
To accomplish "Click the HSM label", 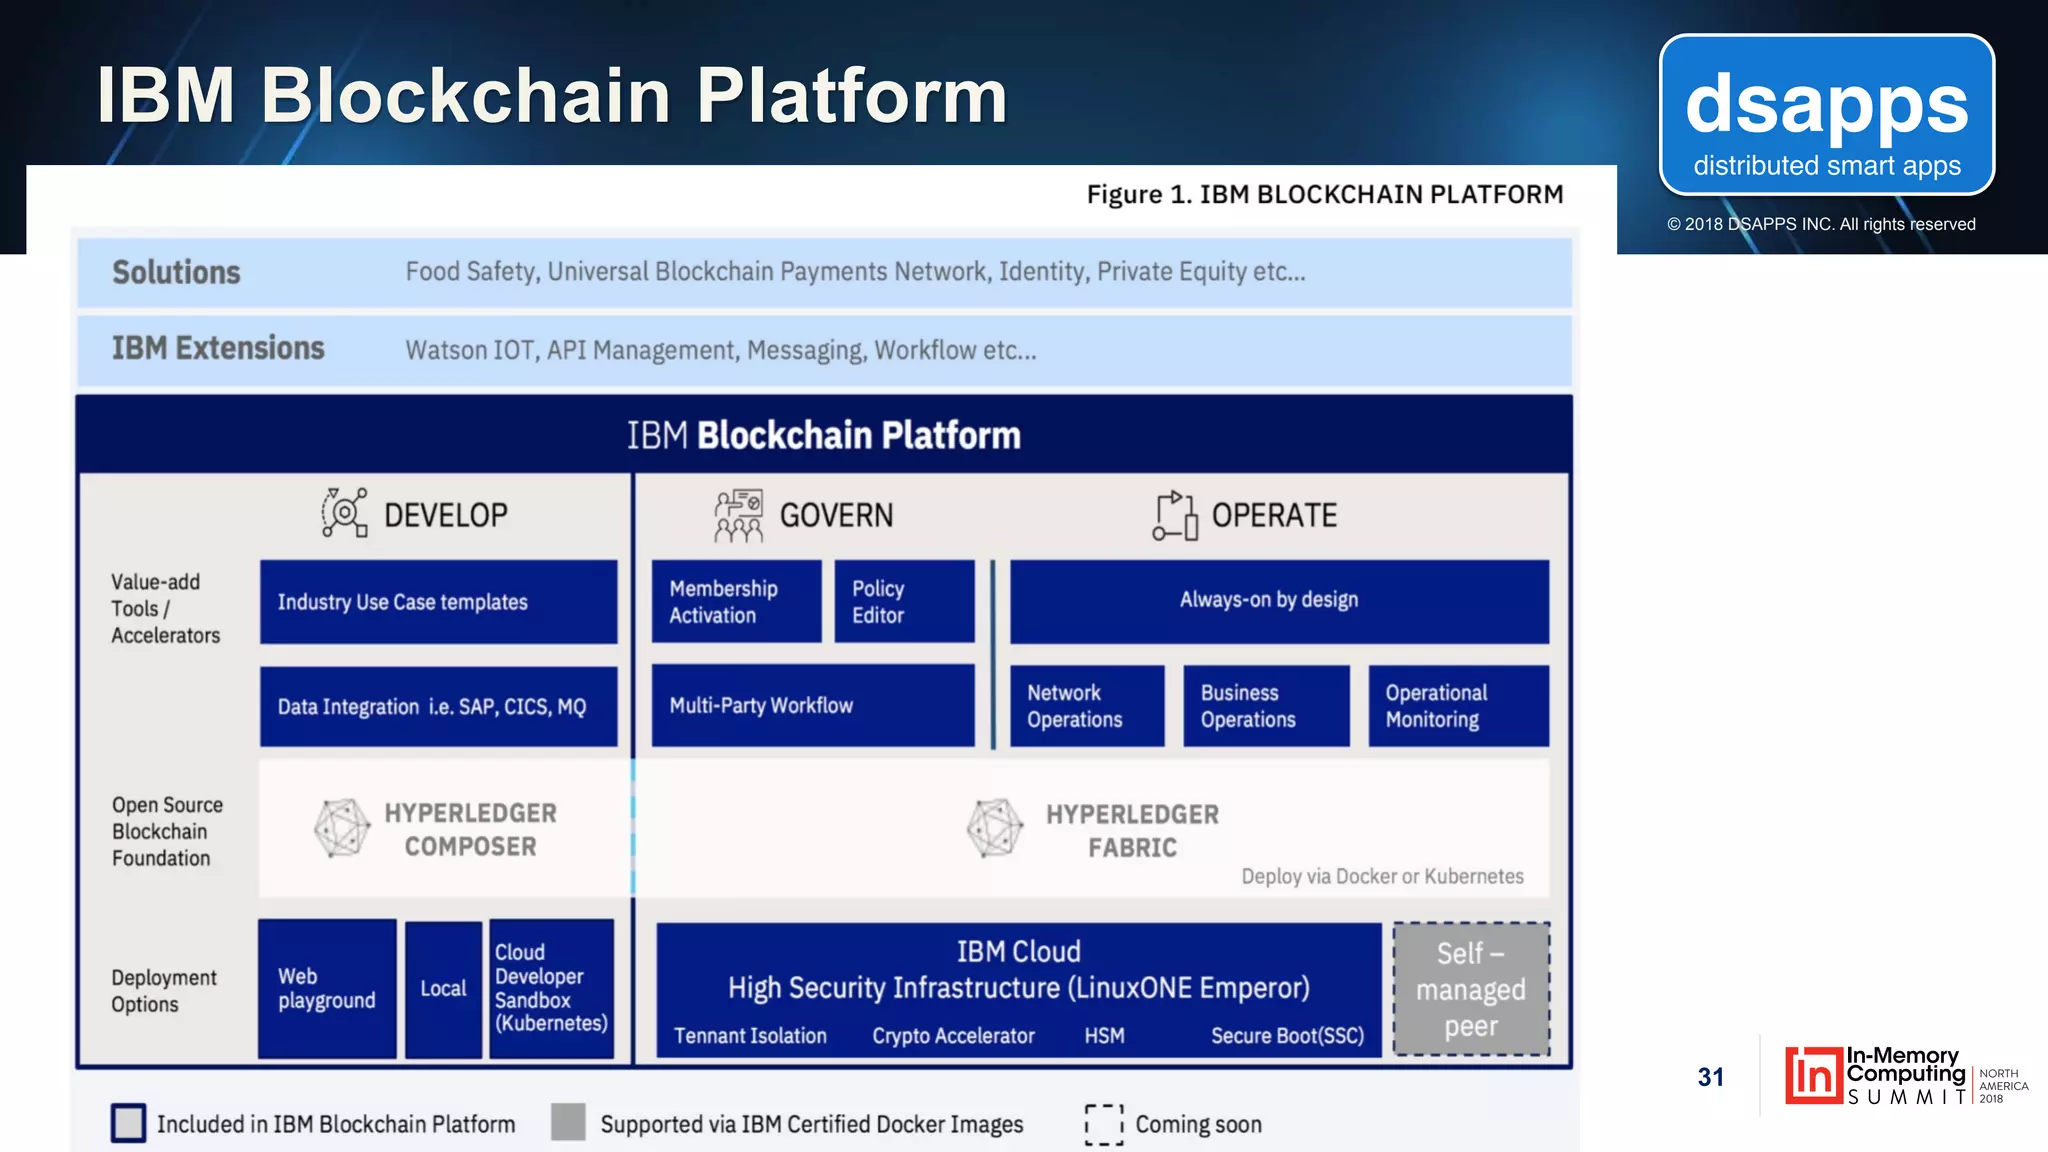I will point(1104,1036).
